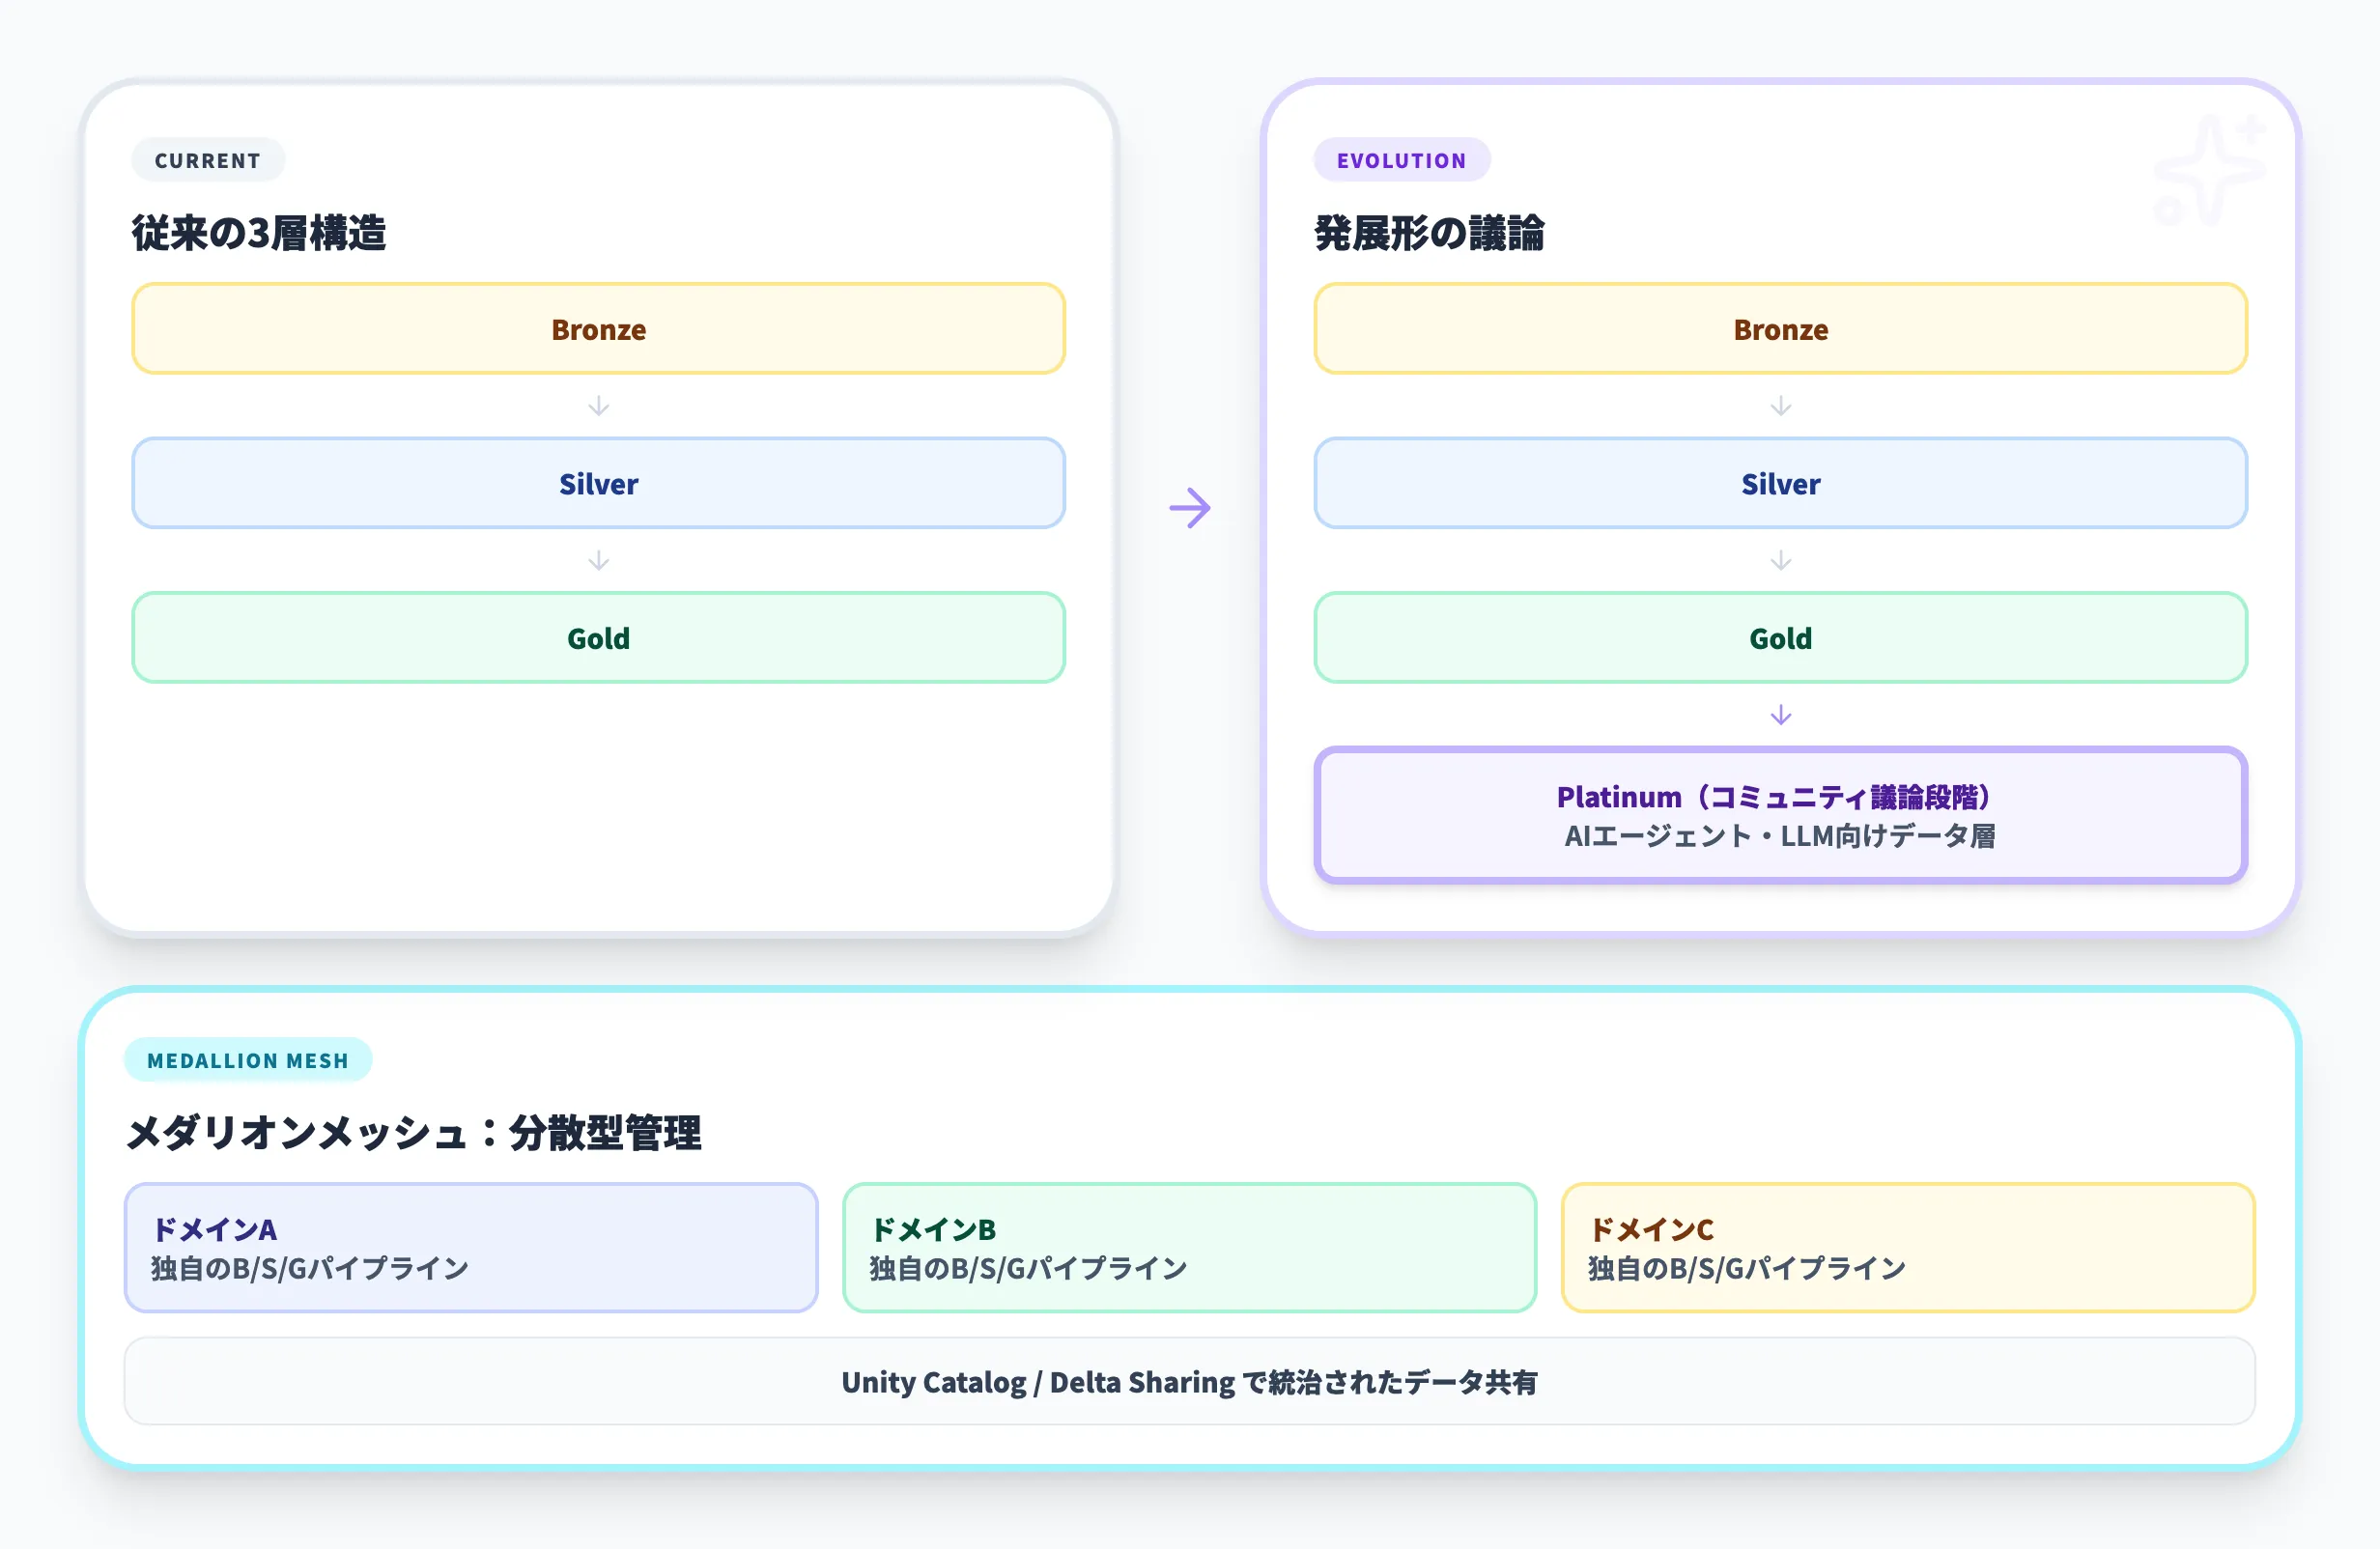Screen dimensions: 2380x1549
Task: Open the ドメインB card
Action: click(x=1189, y=1247)
